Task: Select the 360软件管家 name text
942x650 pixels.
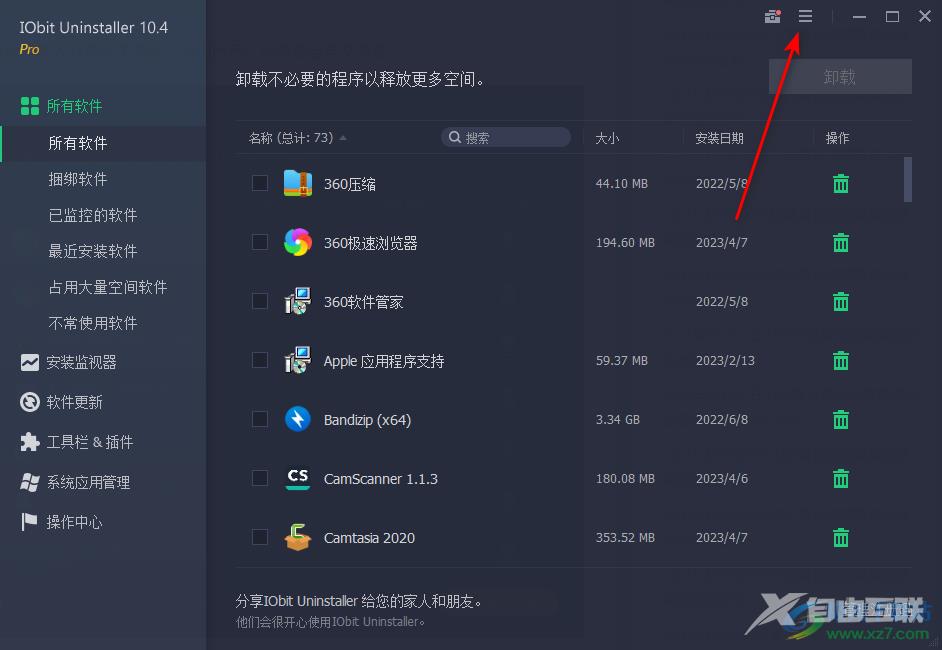Action: [363, 302]
